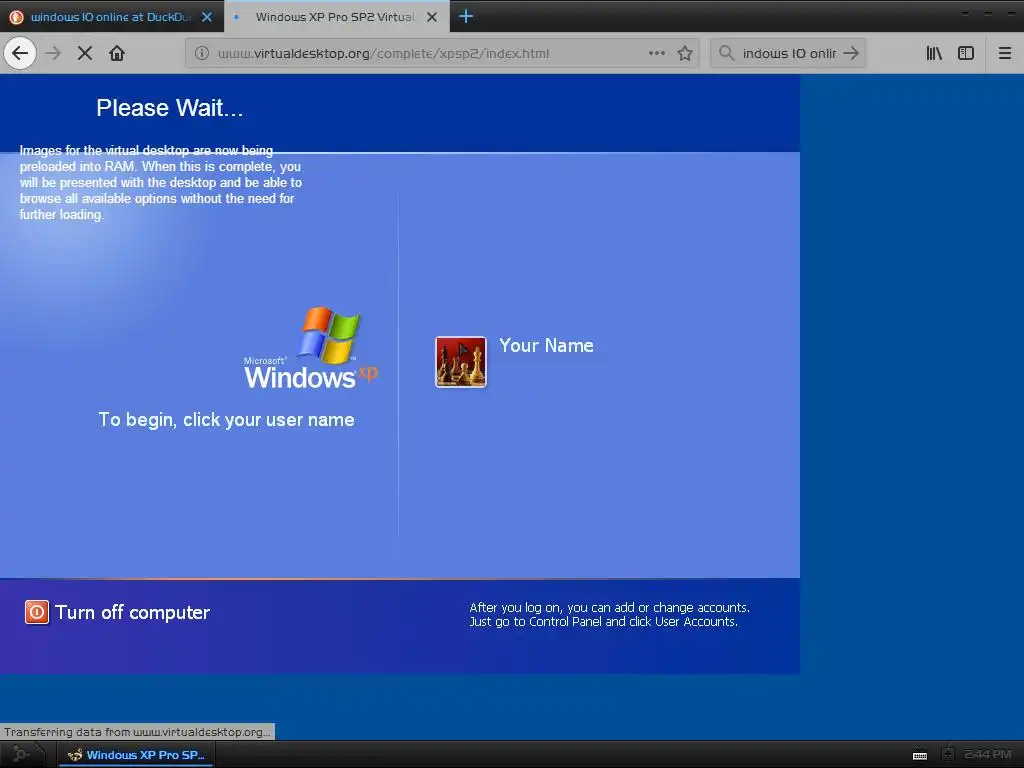Click the Please Wait... heading

coord(170,108)
